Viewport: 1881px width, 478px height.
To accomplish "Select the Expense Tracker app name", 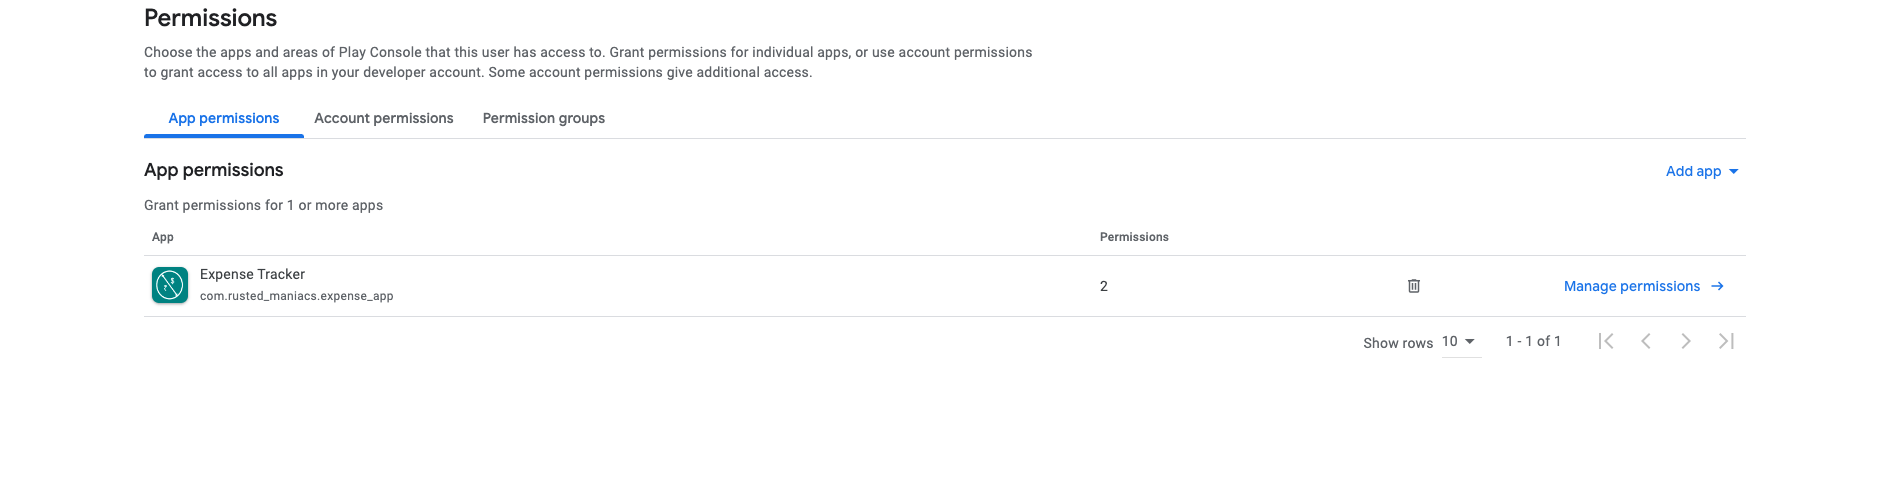I will (252, 274).
